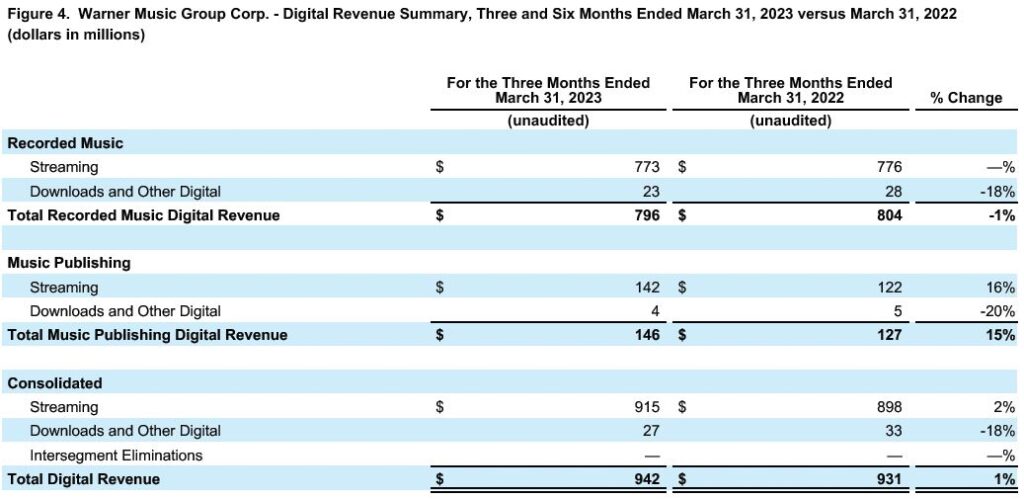Select the "Music Publishing" section heading
This screenshot has width=1024, height=499.
click(69, 263)
